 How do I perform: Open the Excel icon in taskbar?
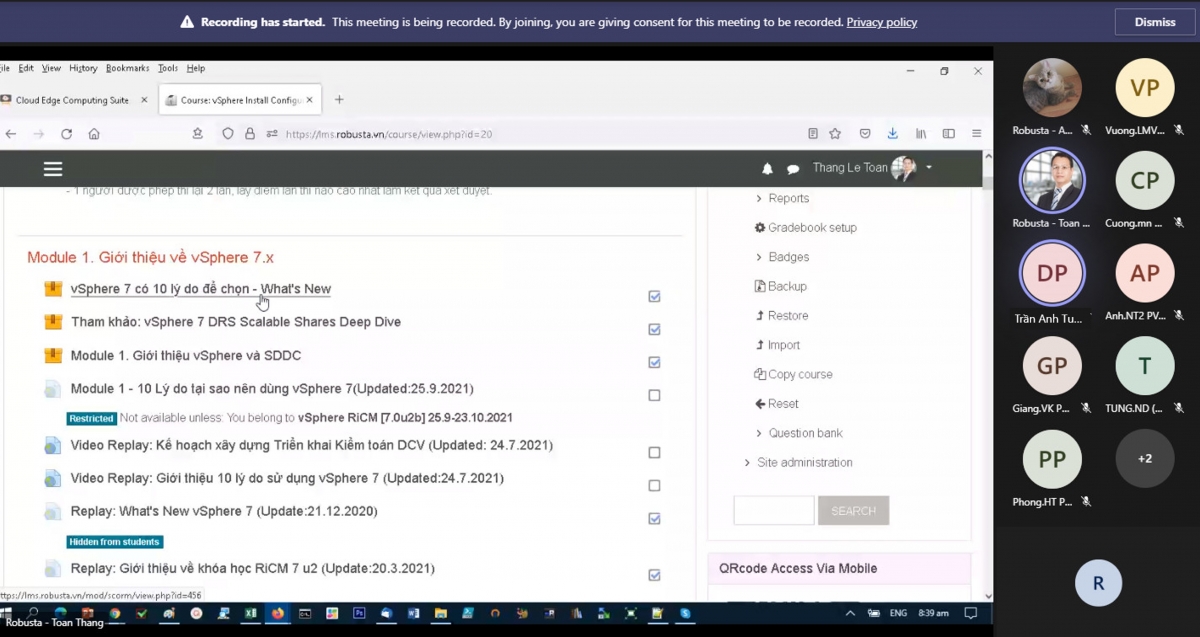tap(250, 613)
